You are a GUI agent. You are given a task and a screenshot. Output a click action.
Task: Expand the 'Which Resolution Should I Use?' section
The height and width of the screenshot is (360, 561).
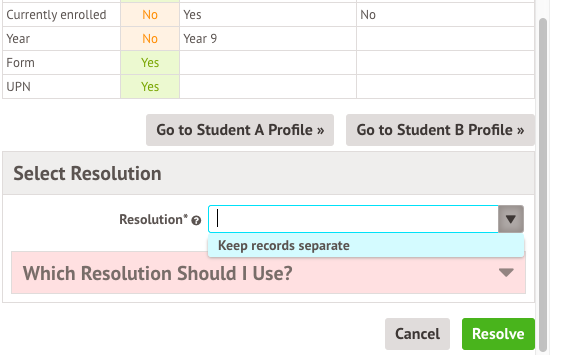coord(268,273)
